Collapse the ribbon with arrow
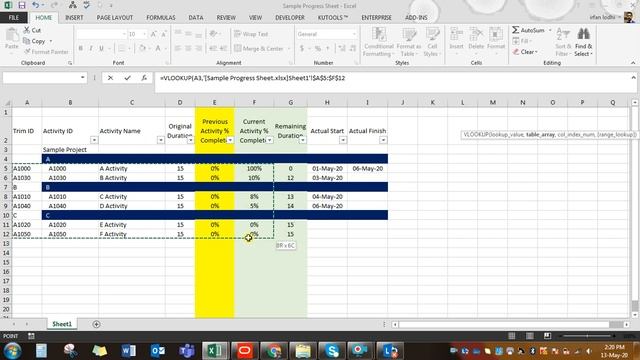640x360 pixels. 633,63
